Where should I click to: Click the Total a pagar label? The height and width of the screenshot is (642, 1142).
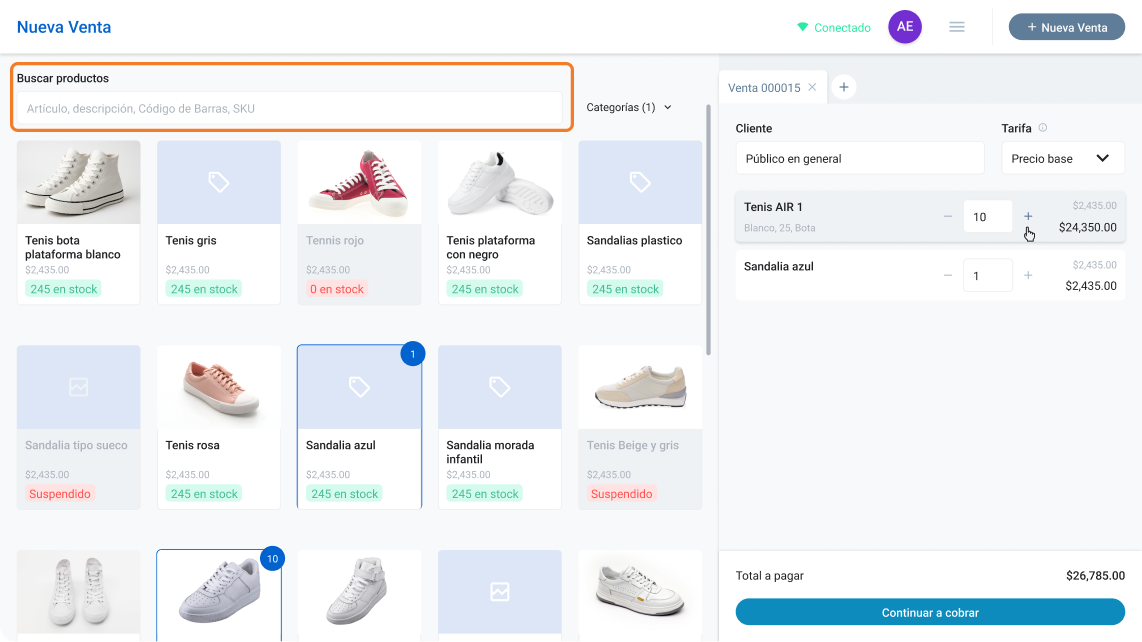point(769,576)
